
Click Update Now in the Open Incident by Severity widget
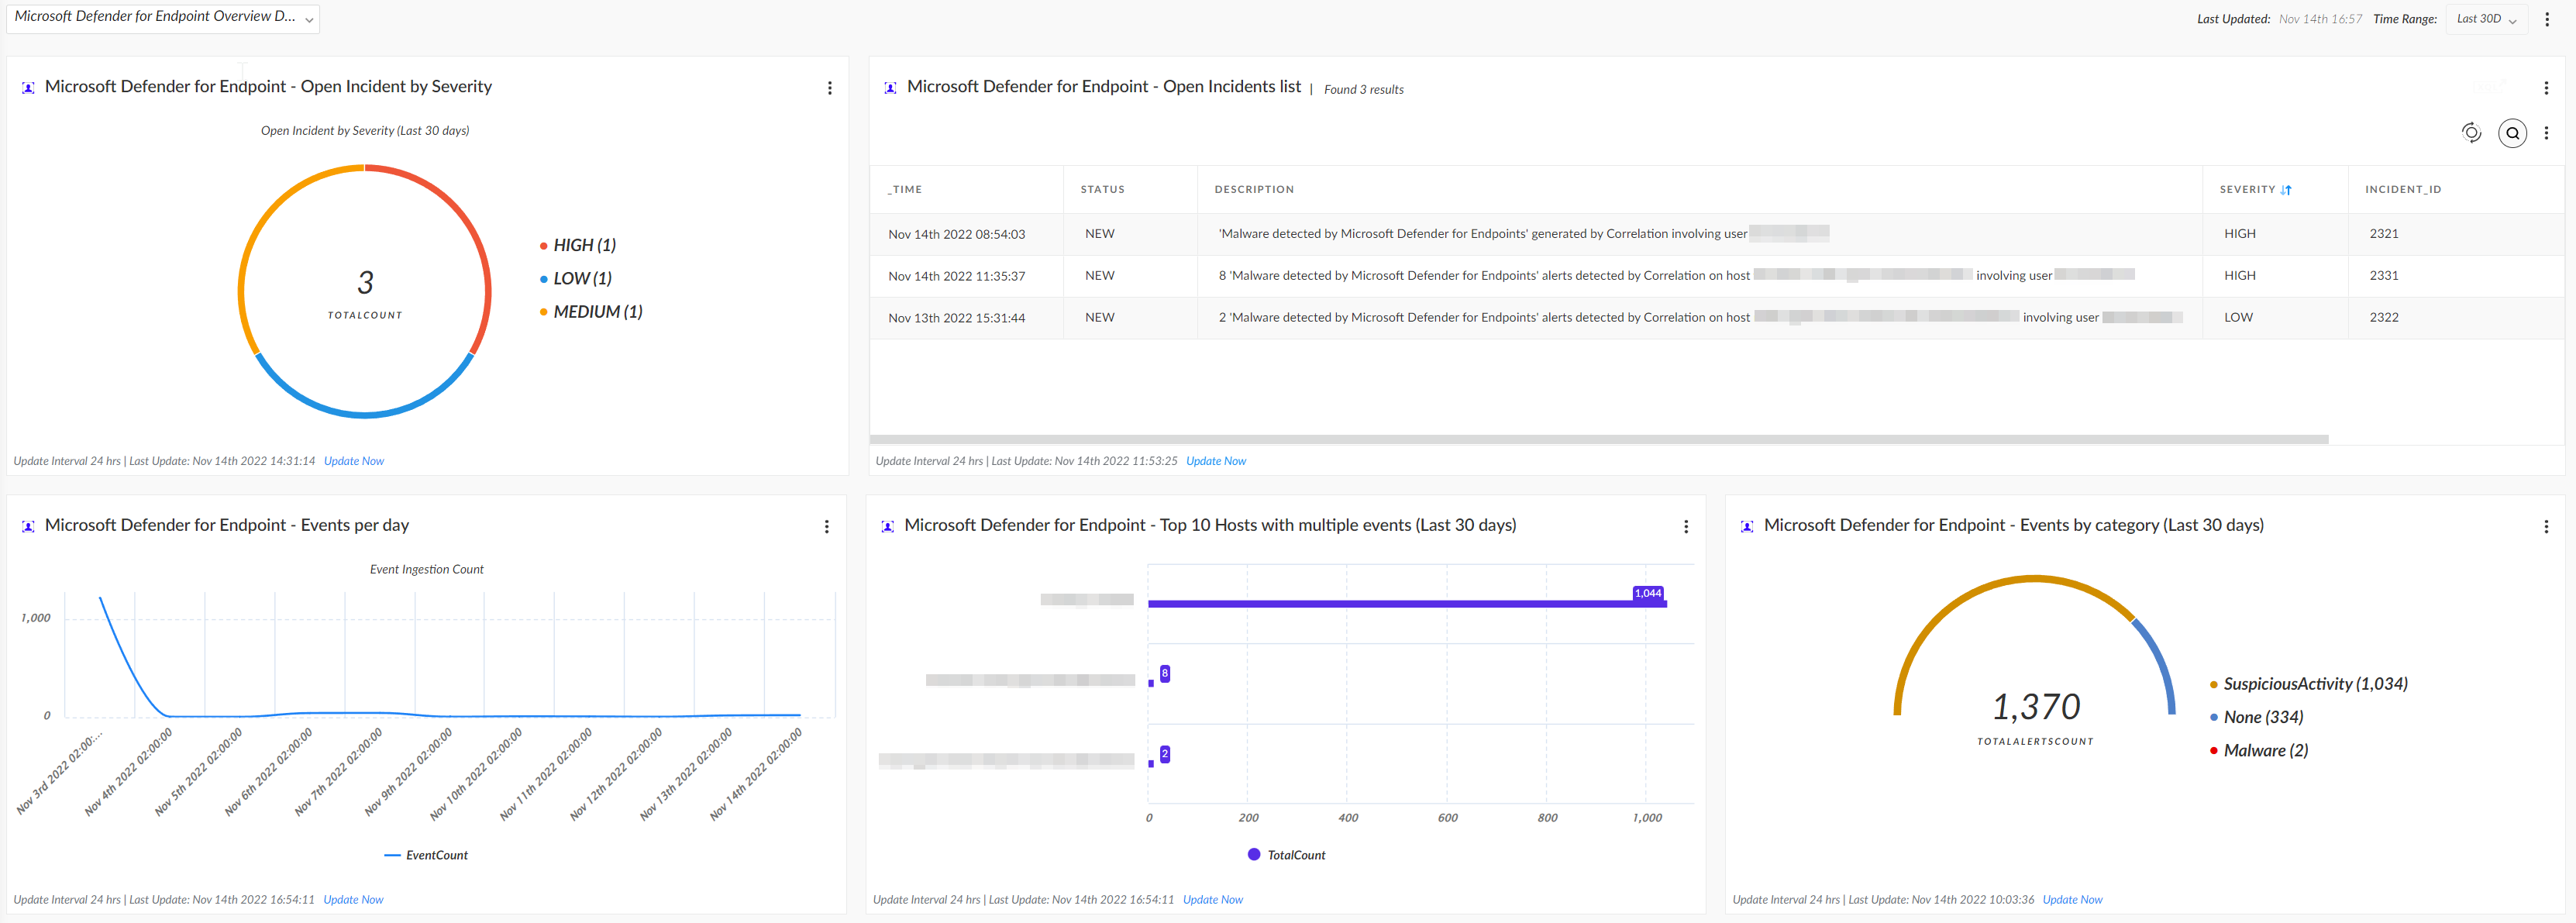click(354, 461)
